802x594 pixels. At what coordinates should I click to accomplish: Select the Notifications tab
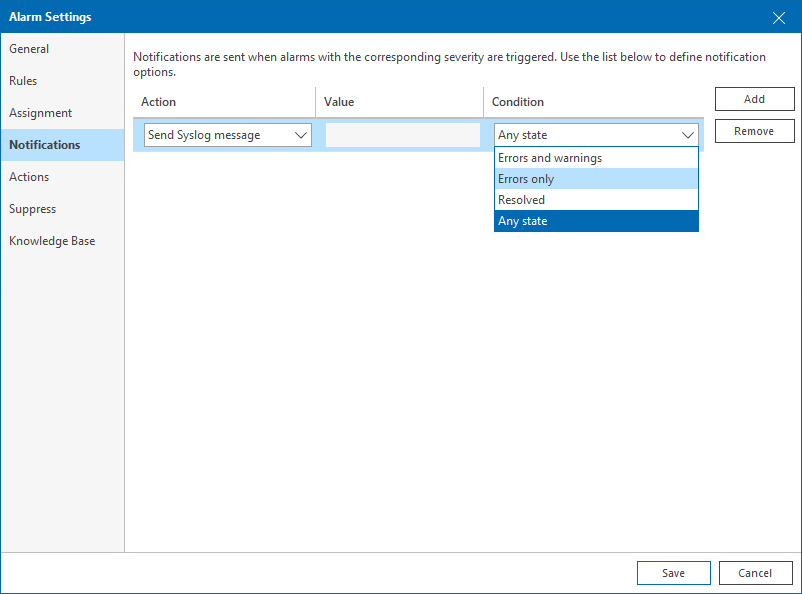point(45,145)
